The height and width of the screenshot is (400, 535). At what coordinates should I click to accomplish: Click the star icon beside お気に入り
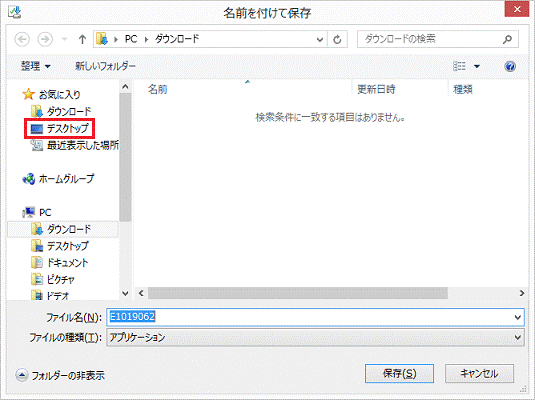pos(29,94)
